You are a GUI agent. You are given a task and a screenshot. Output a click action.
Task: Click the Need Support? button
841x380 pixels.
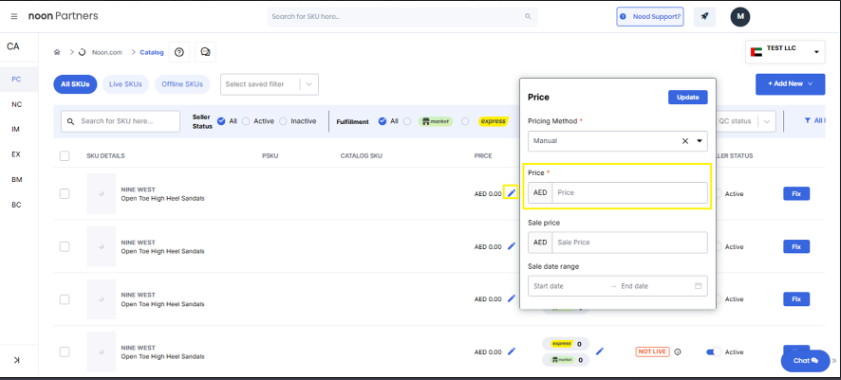click(x=650, y=17)
